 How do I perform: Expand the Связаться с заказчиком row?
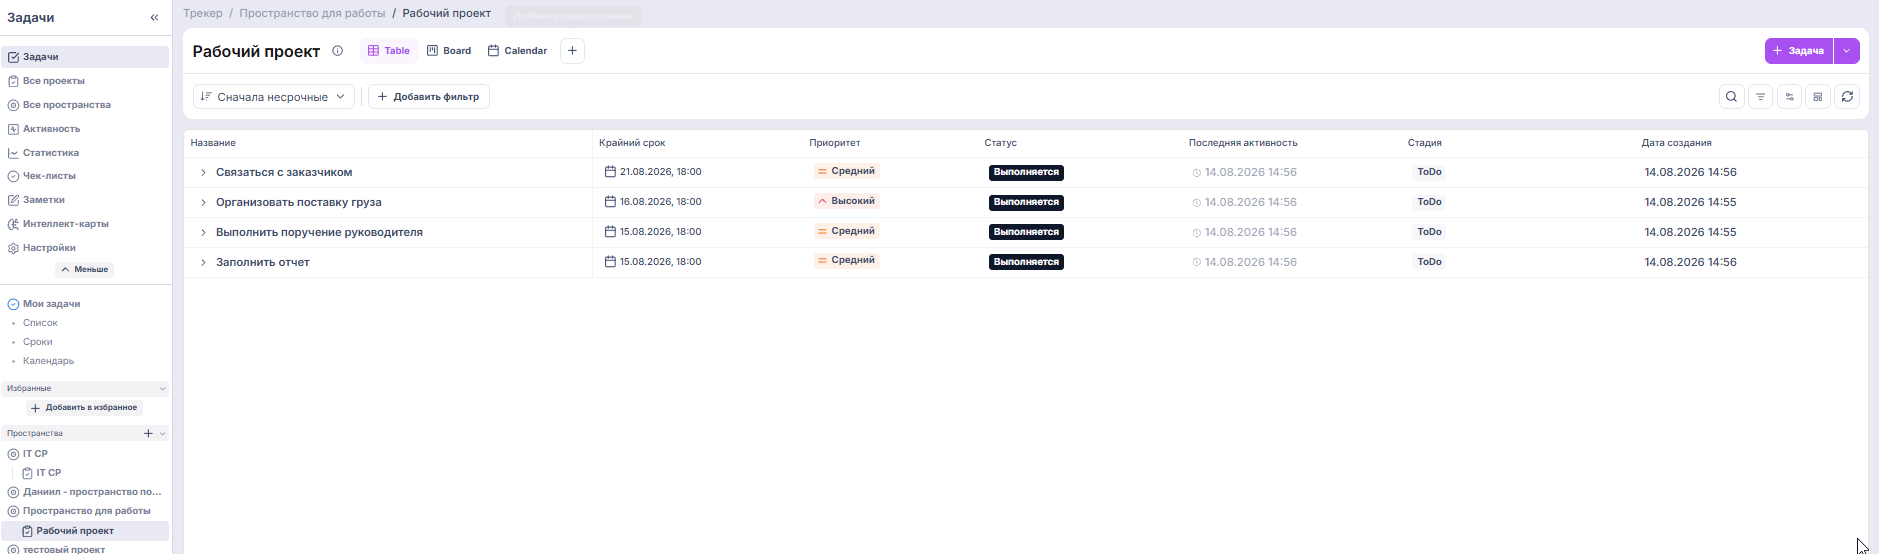click(203, 173)
